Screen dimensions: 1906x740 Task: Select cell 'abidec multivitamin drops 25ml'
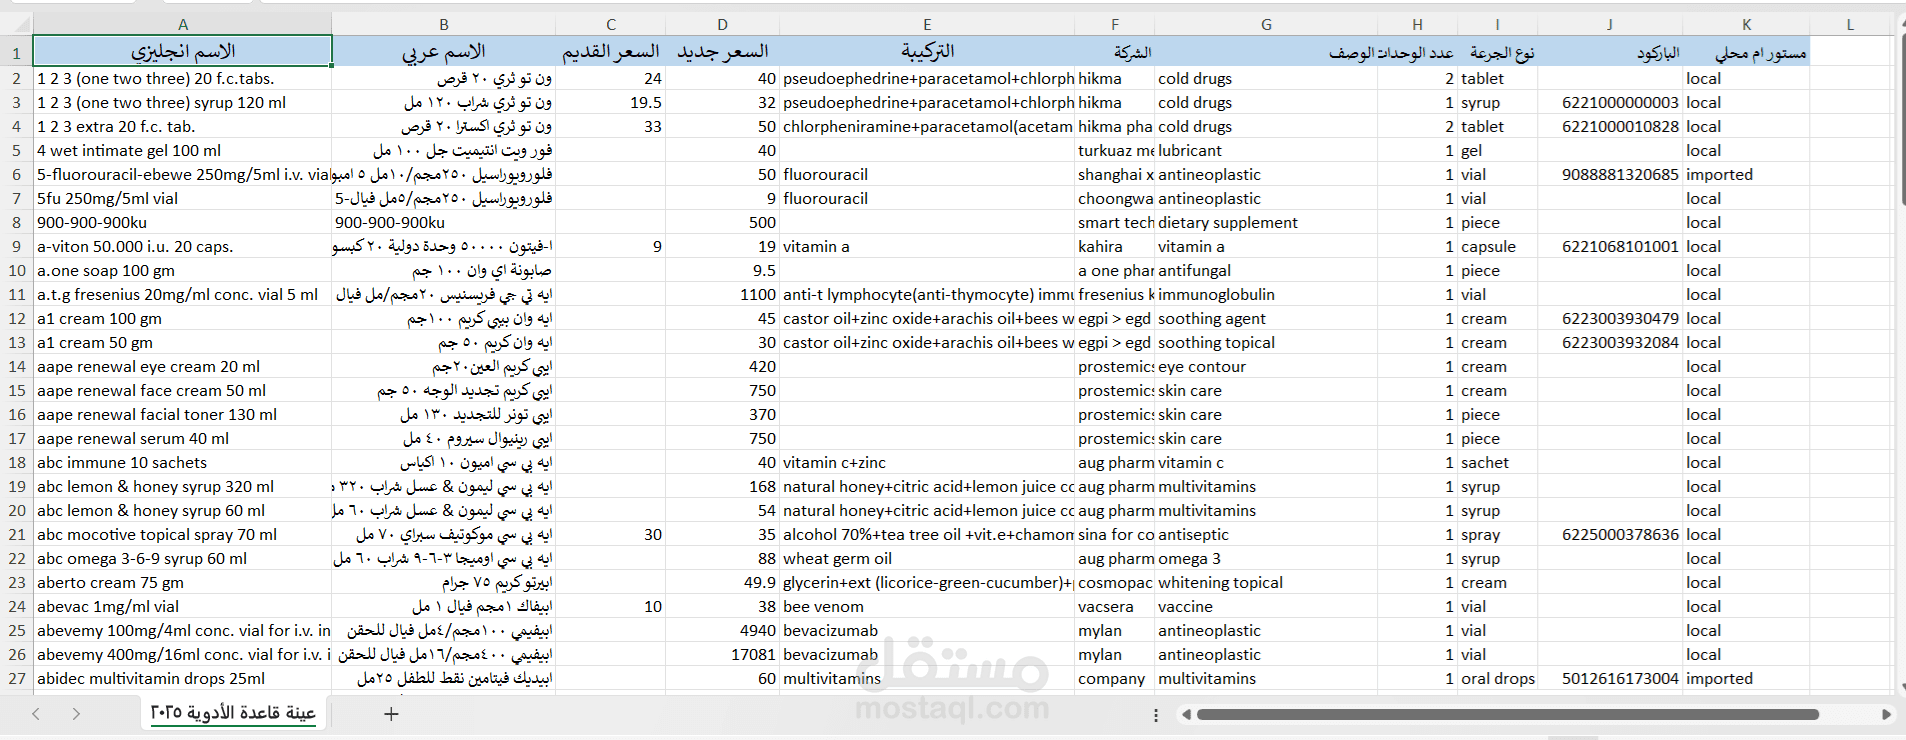pos(183,678)
